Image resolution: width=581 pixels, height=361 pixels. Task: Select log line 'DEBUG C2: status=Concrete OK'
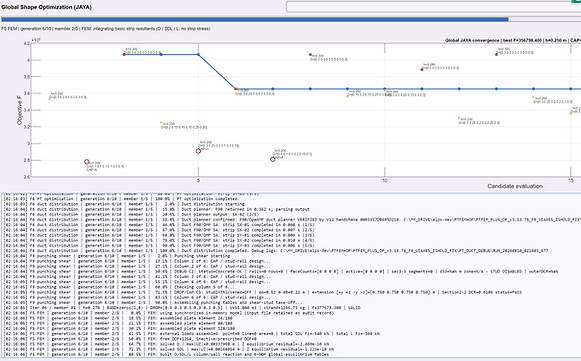click(280, 271)
